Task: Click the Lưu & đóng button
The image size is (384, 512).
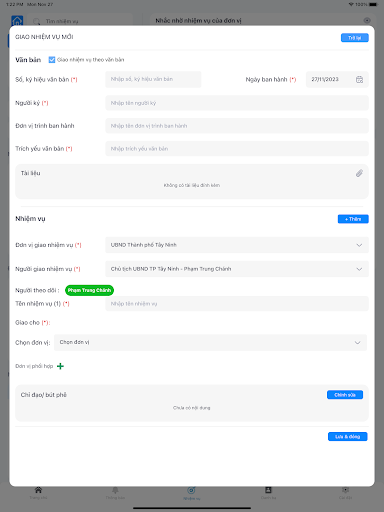Action: 348,437
